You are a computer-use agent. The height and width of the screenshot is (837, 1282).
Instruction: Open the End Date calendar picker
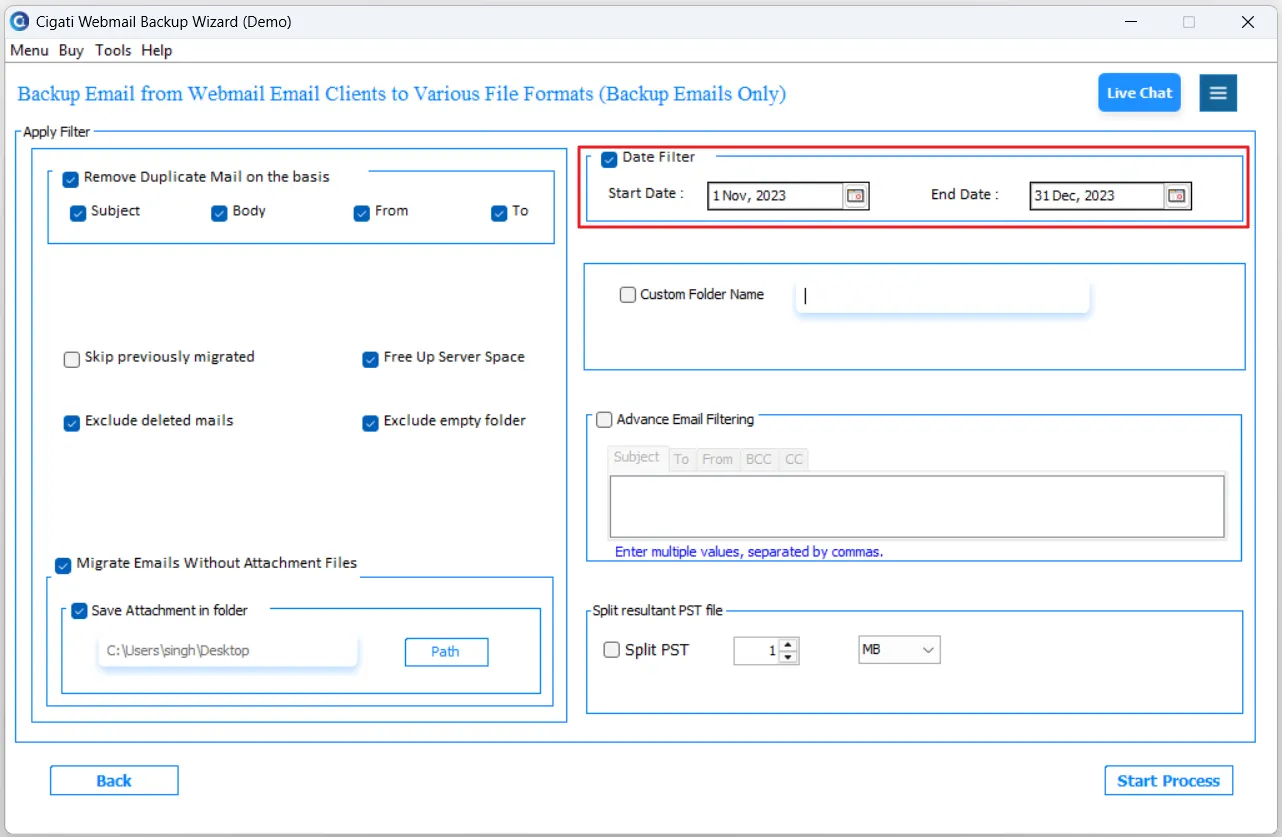click(x=1178, y=196)
